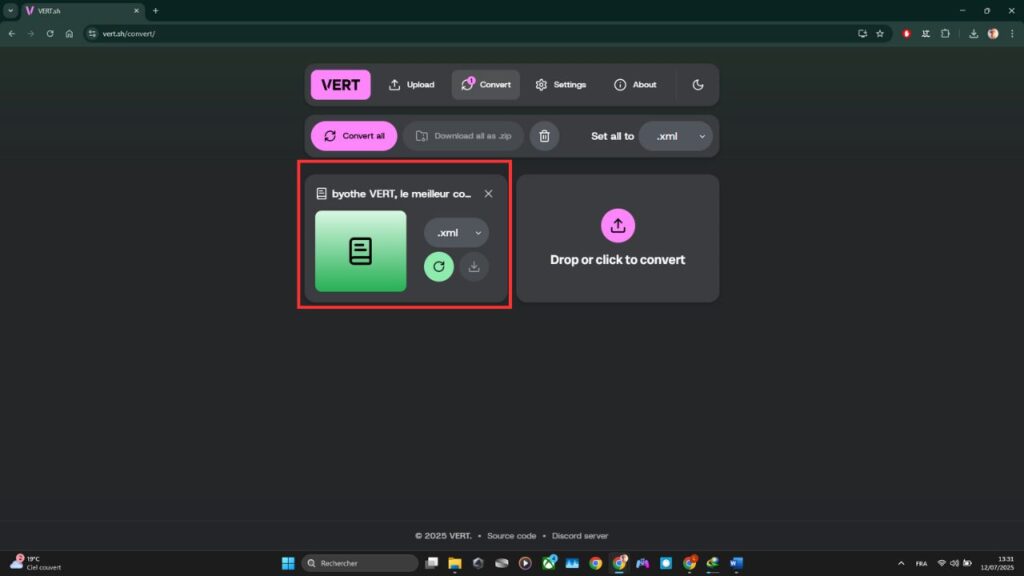1024x576 pixels.
Task: Open the Chrome three-dot menu
Action: point(1012,34)
